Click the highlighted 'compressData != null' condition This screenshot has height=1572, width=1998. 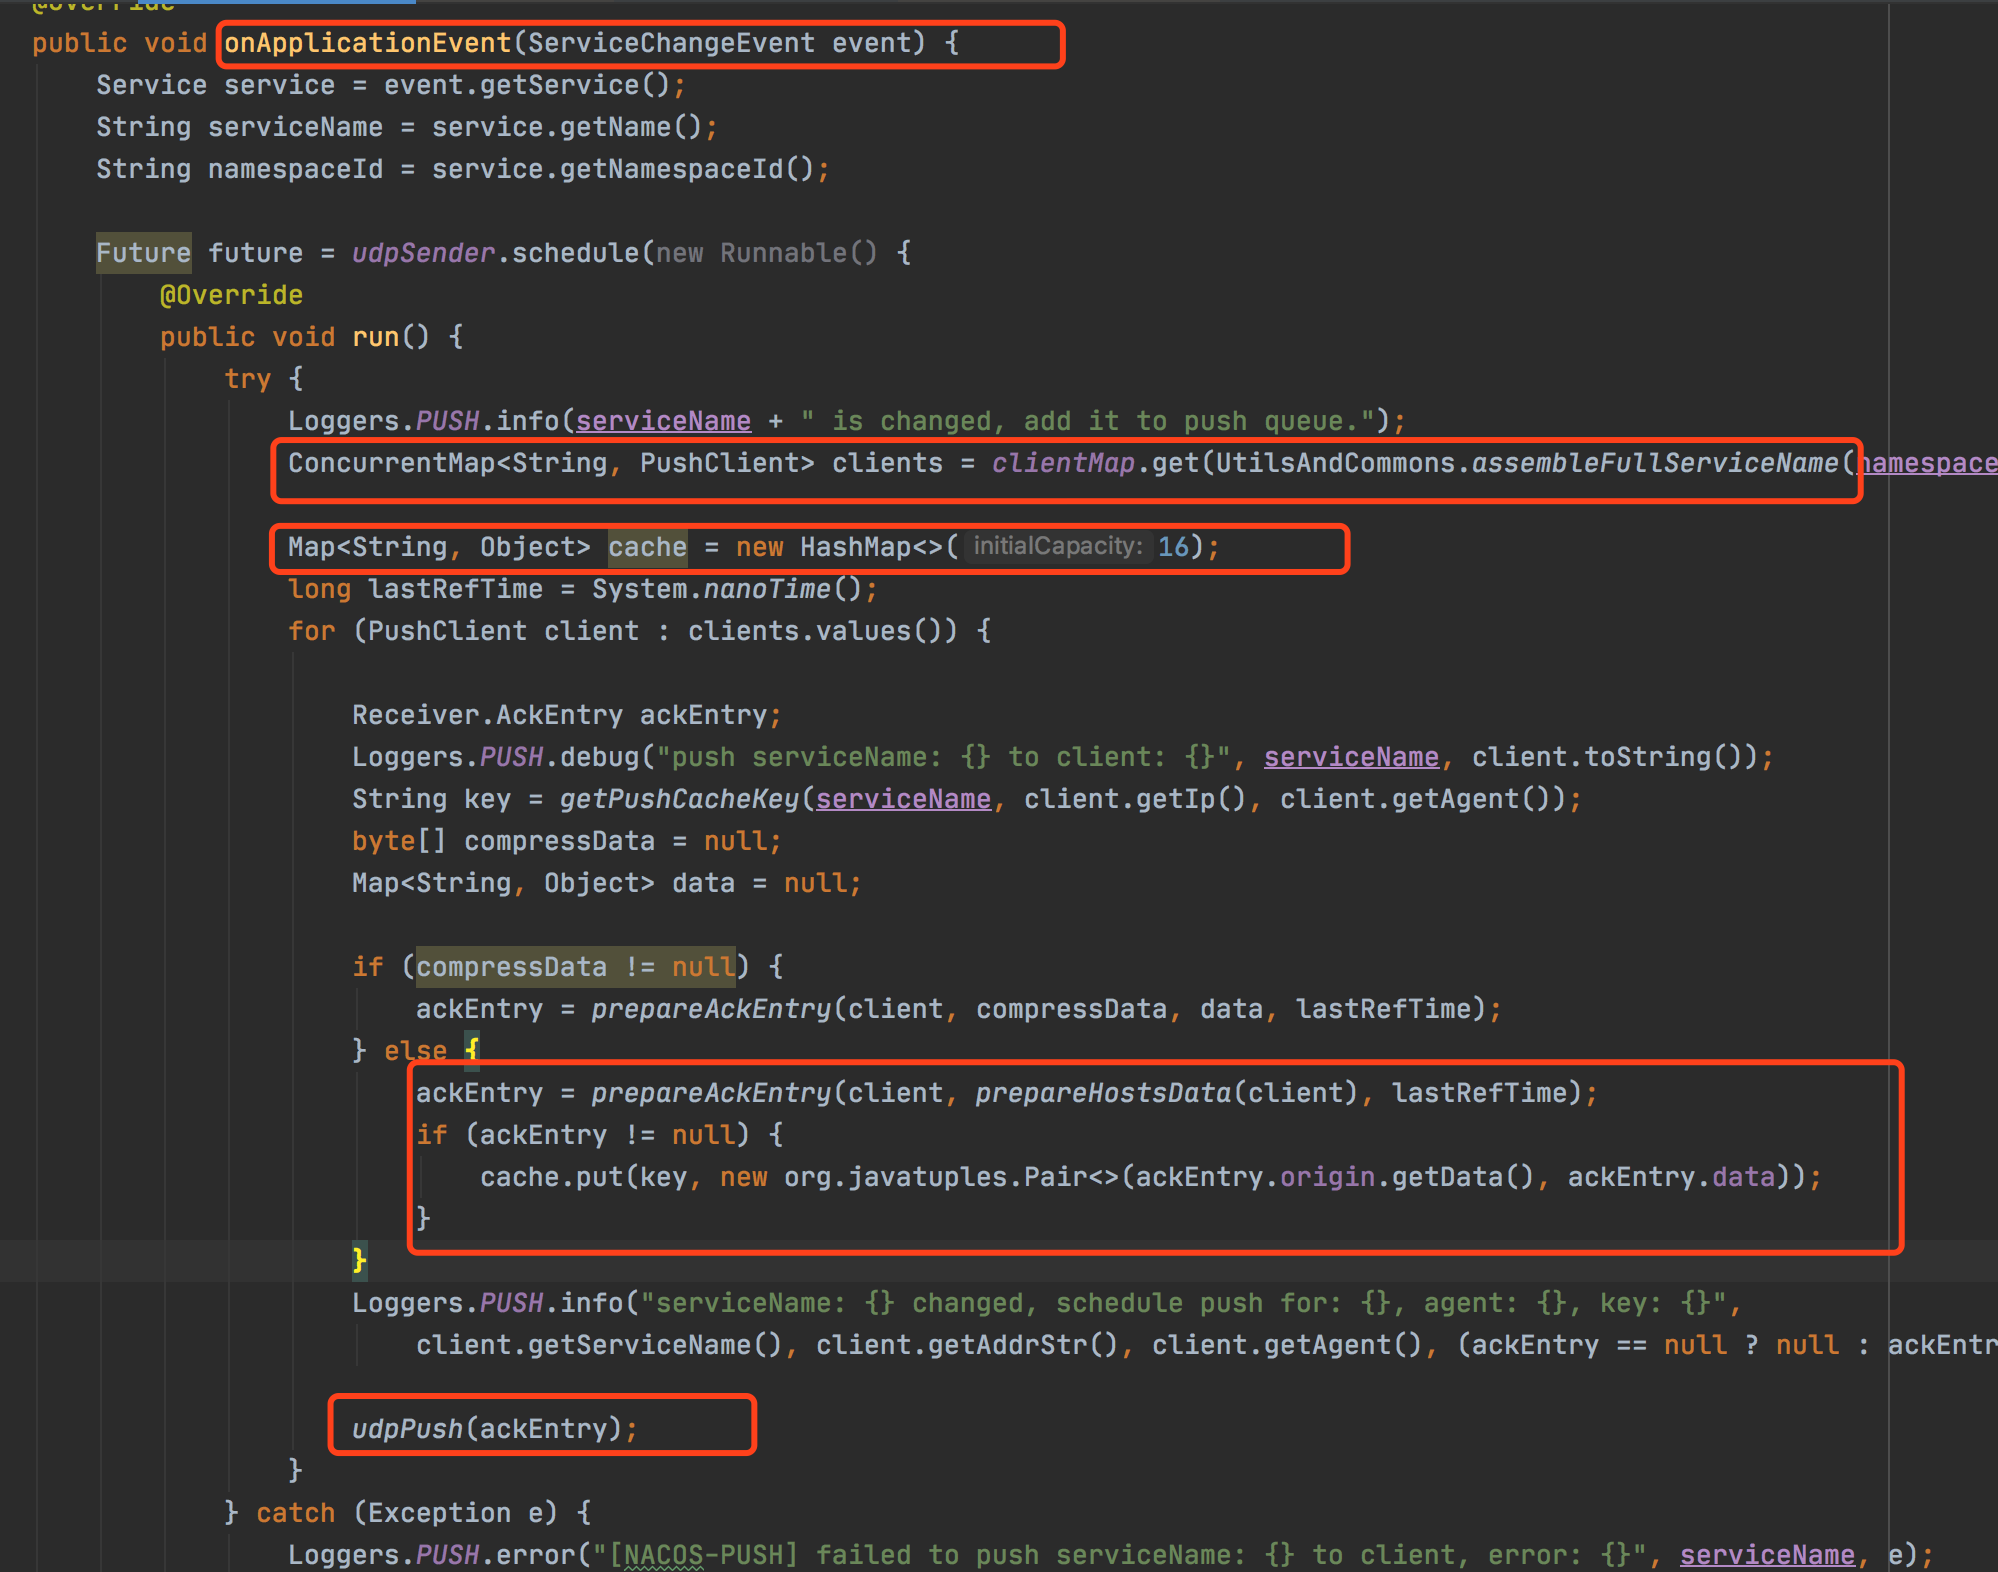(575, 967)
